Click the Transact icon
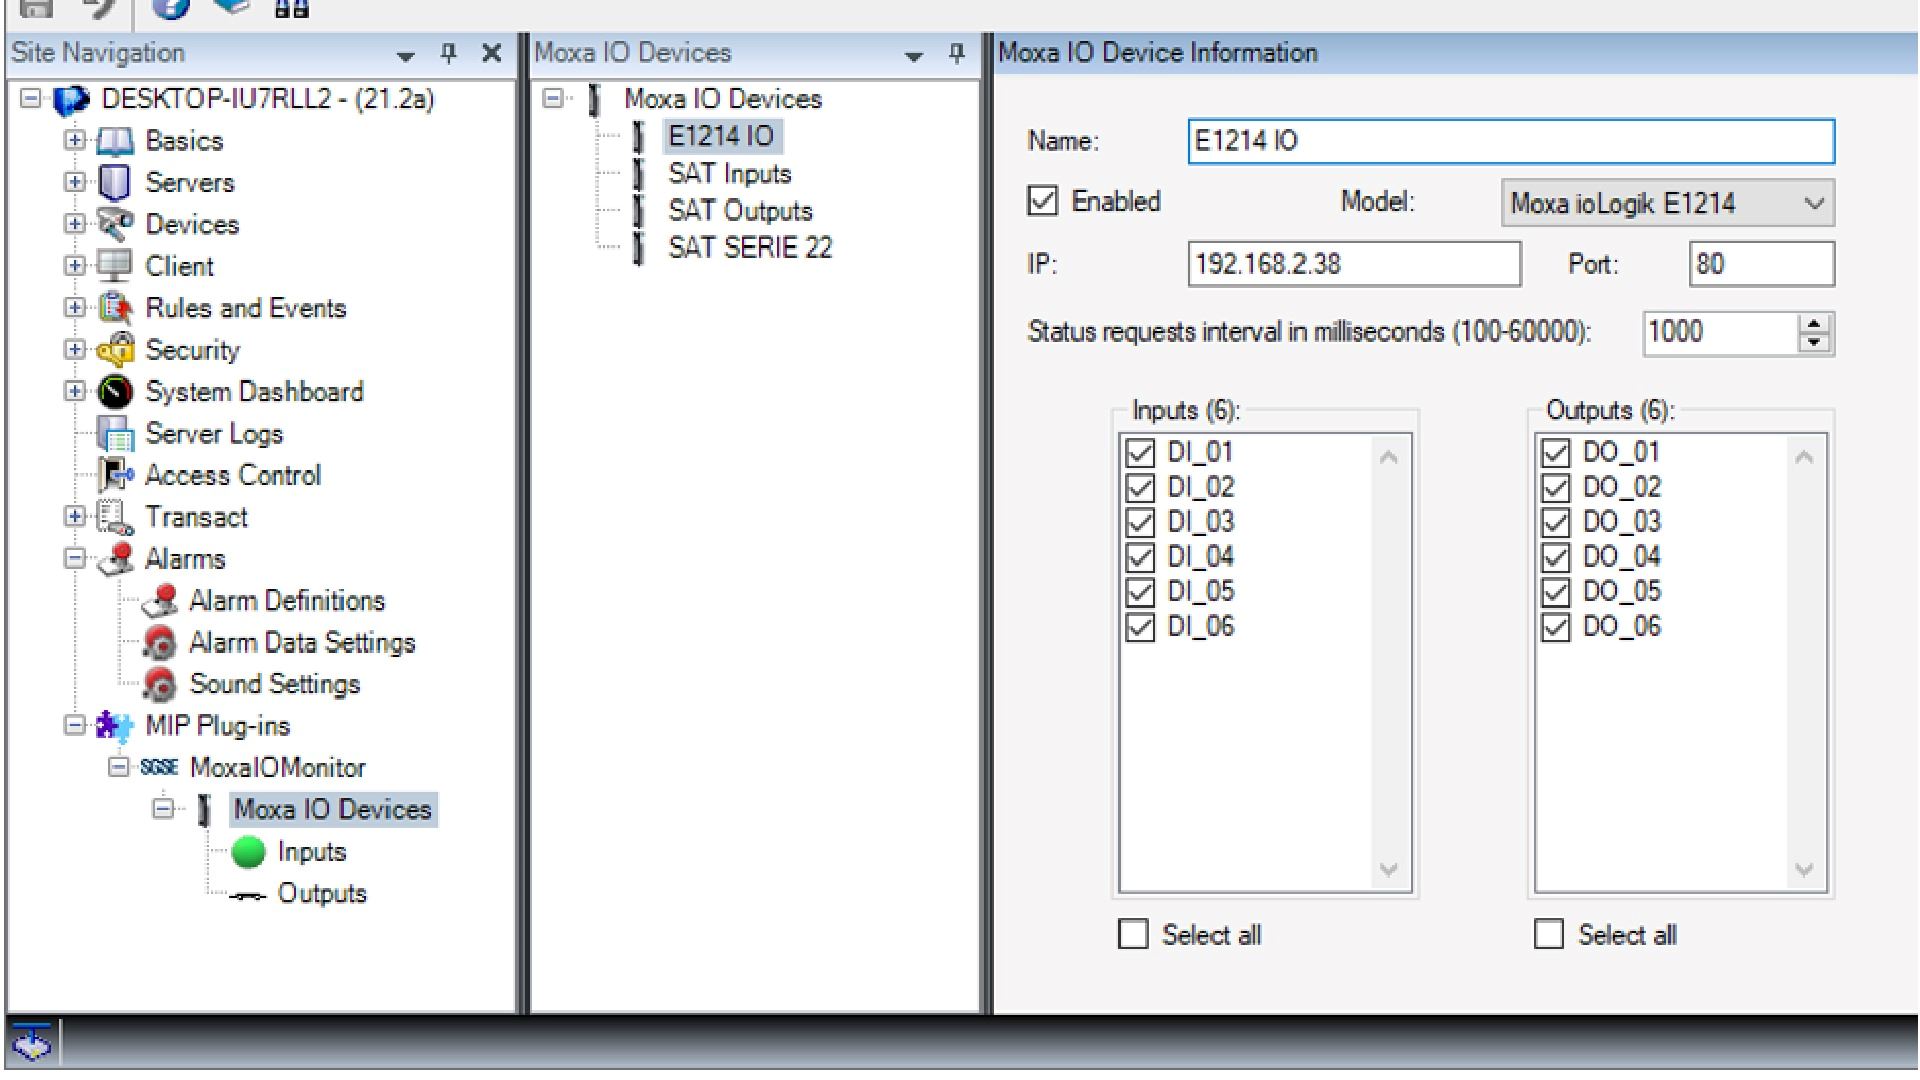 click(x=115, y=517)
